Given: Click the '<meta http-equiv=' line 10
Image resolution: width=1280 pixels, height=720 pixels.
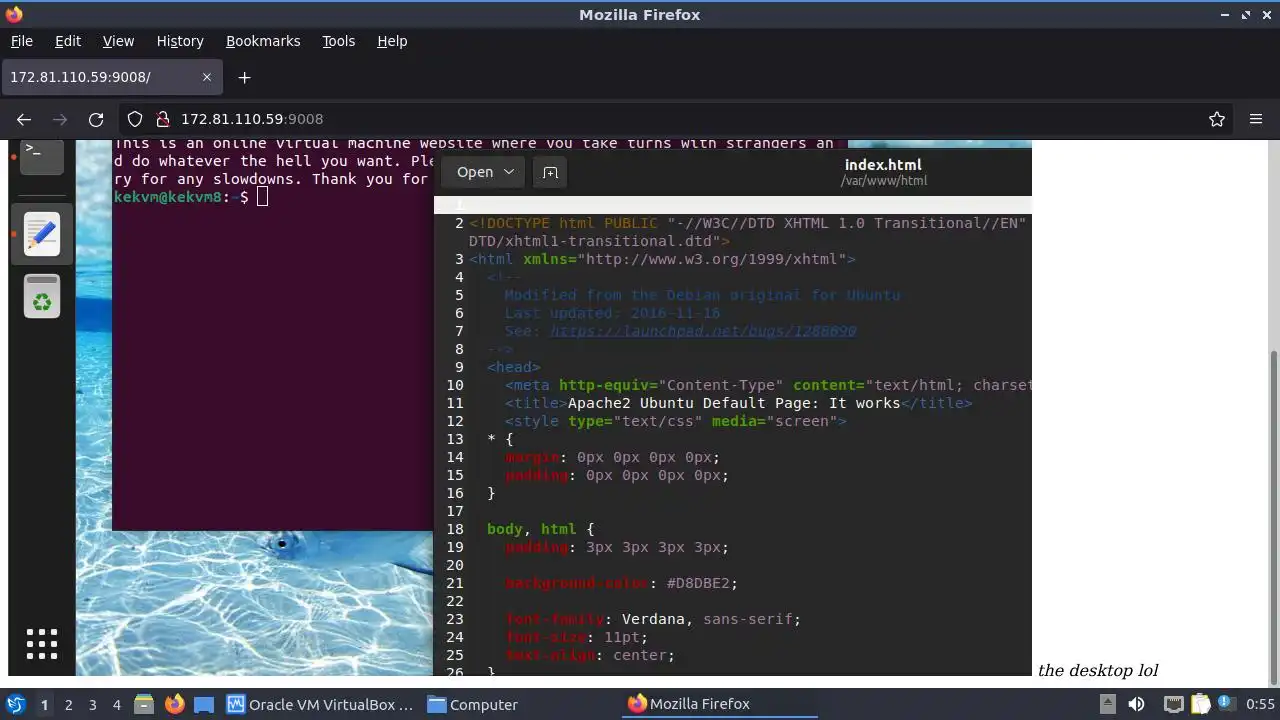Looking at the screenshot, I should tap(768, 385).
